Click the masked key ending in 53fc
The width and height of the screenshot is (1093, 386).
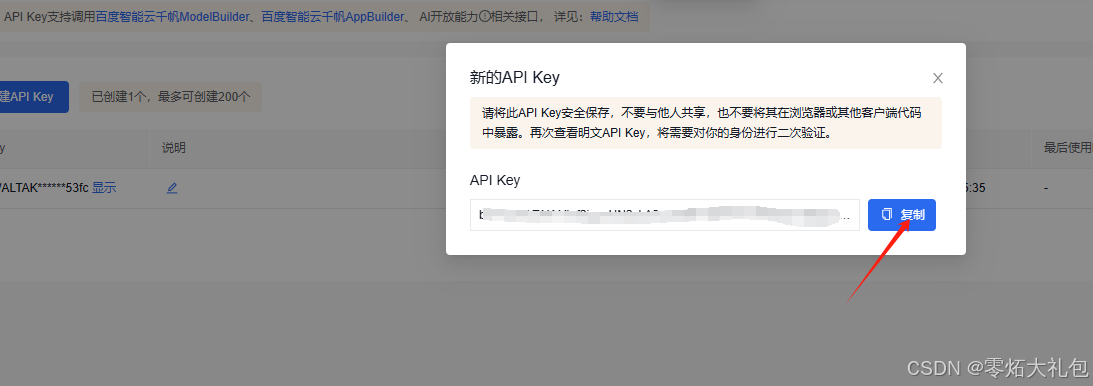pos(44,187)
